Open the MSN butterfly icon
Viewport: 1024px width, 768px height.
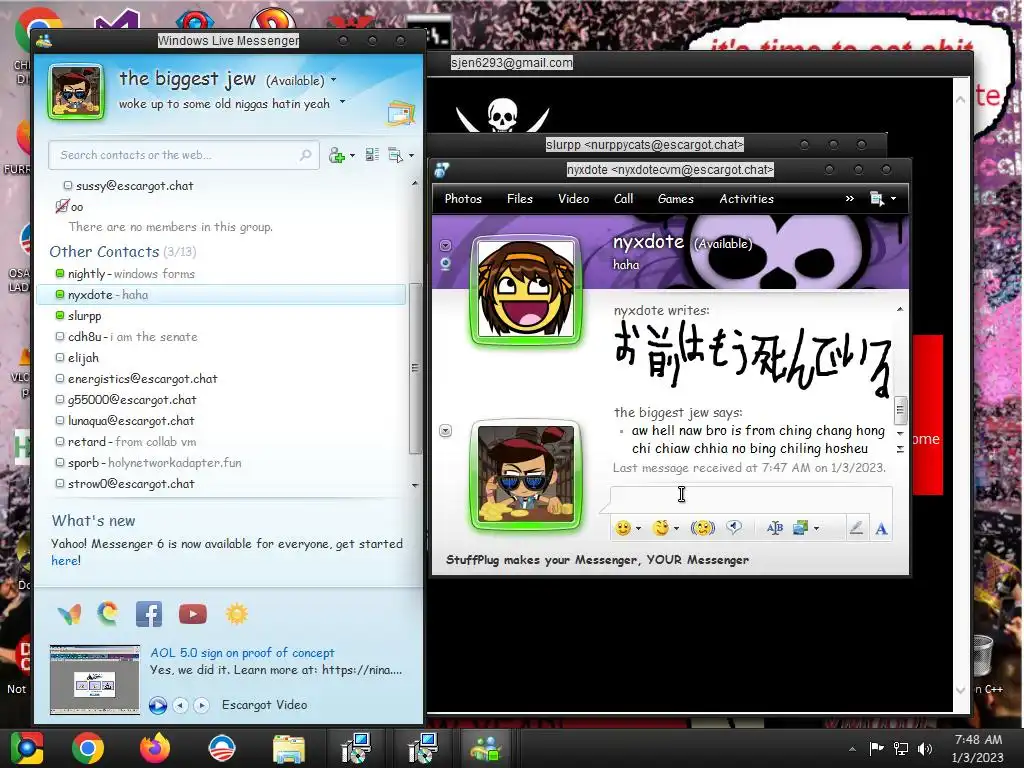point(69,615)
